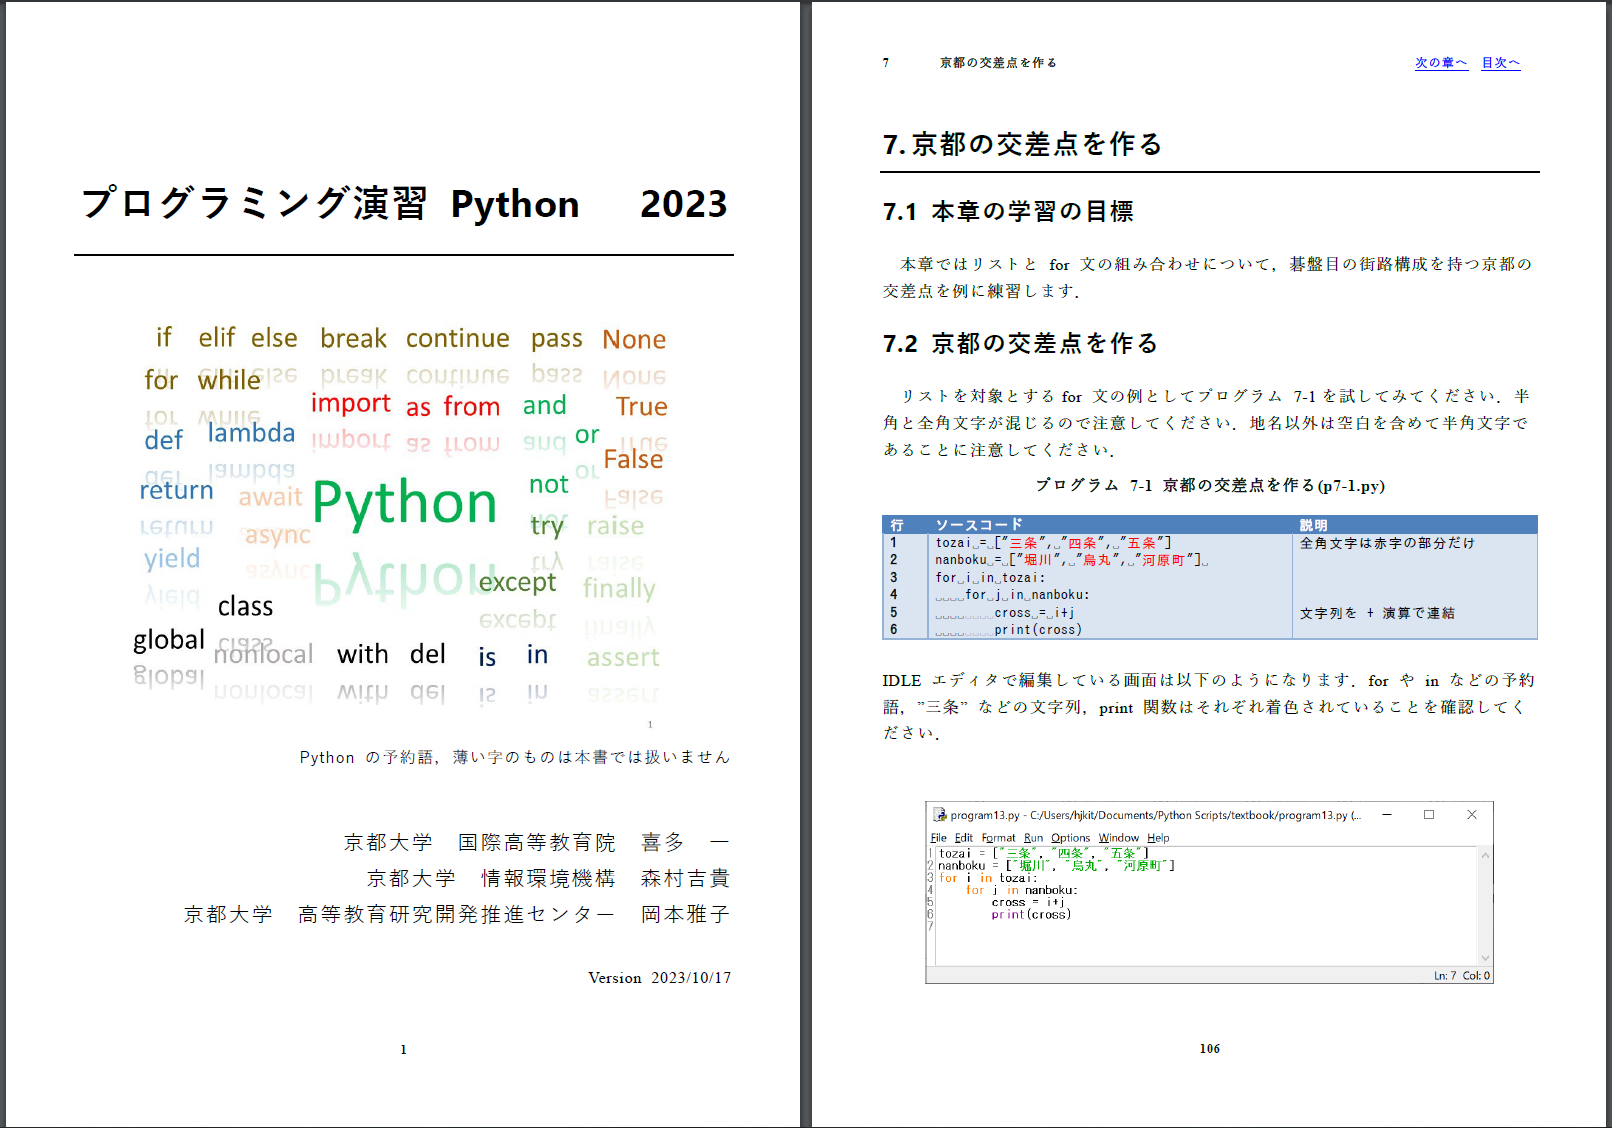Click the Col: 0 status indicator
The width and height of the screenshot is (1612, 1128).
pos(1475,975)
